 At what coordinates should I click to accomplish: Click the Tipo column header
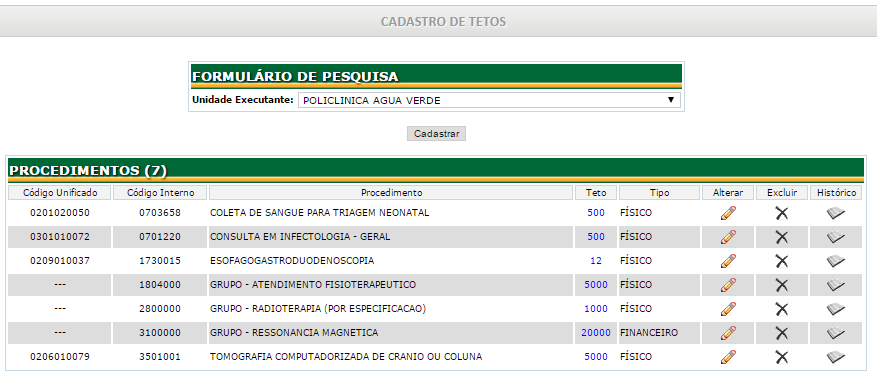click(x=659, y=193)
